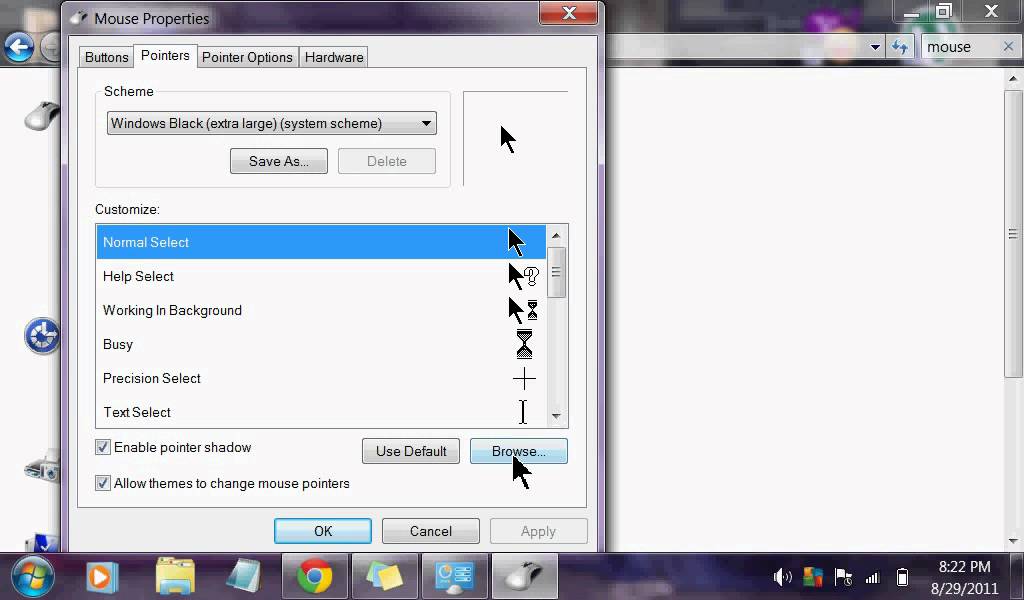1024x600 pixels.
Task: Select the Text Select pointer row
Action: pos(321,412)
